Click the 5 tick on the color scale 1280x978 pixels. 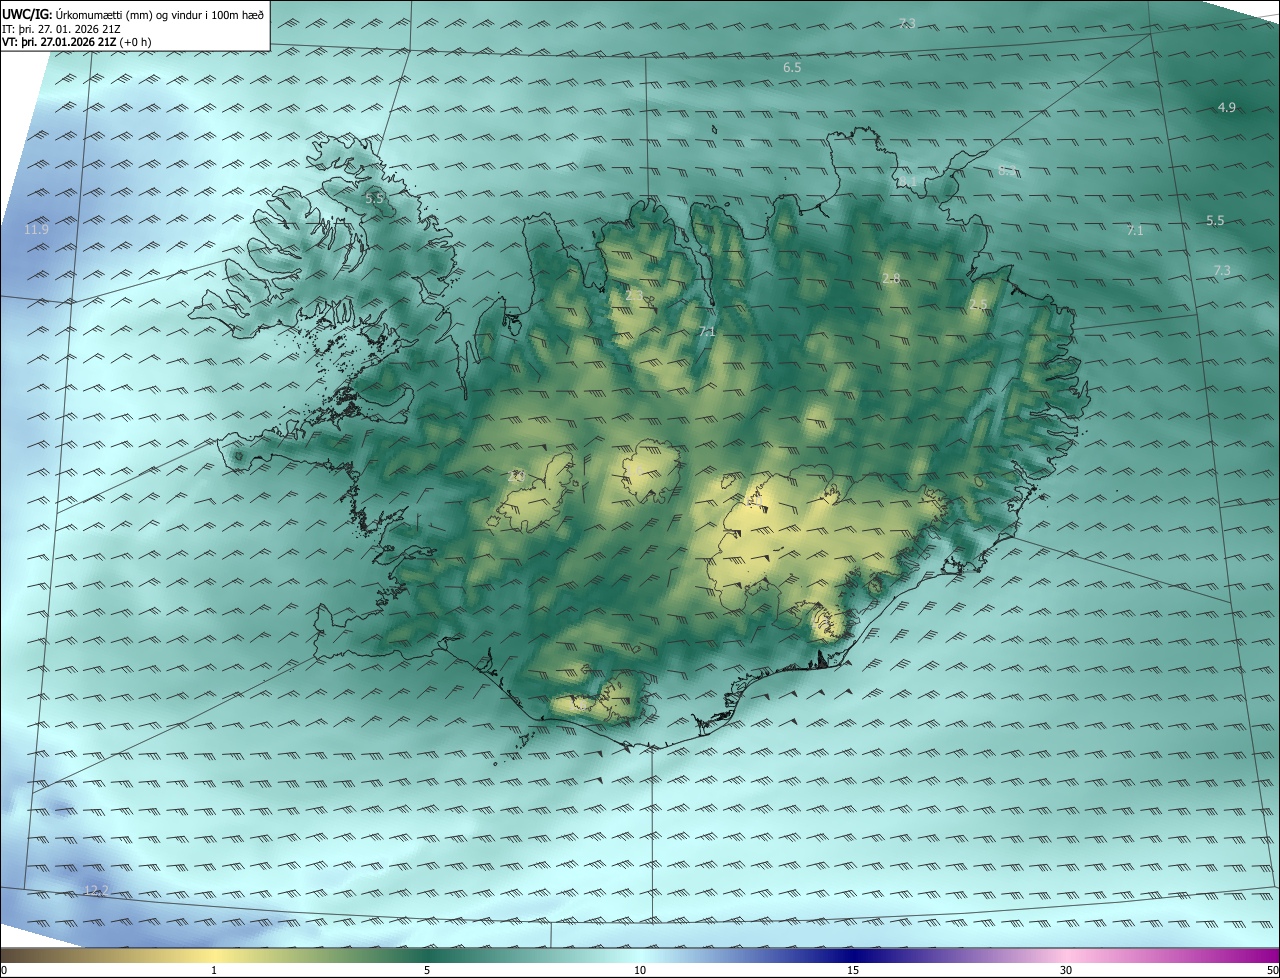click(x=427, y=970)
